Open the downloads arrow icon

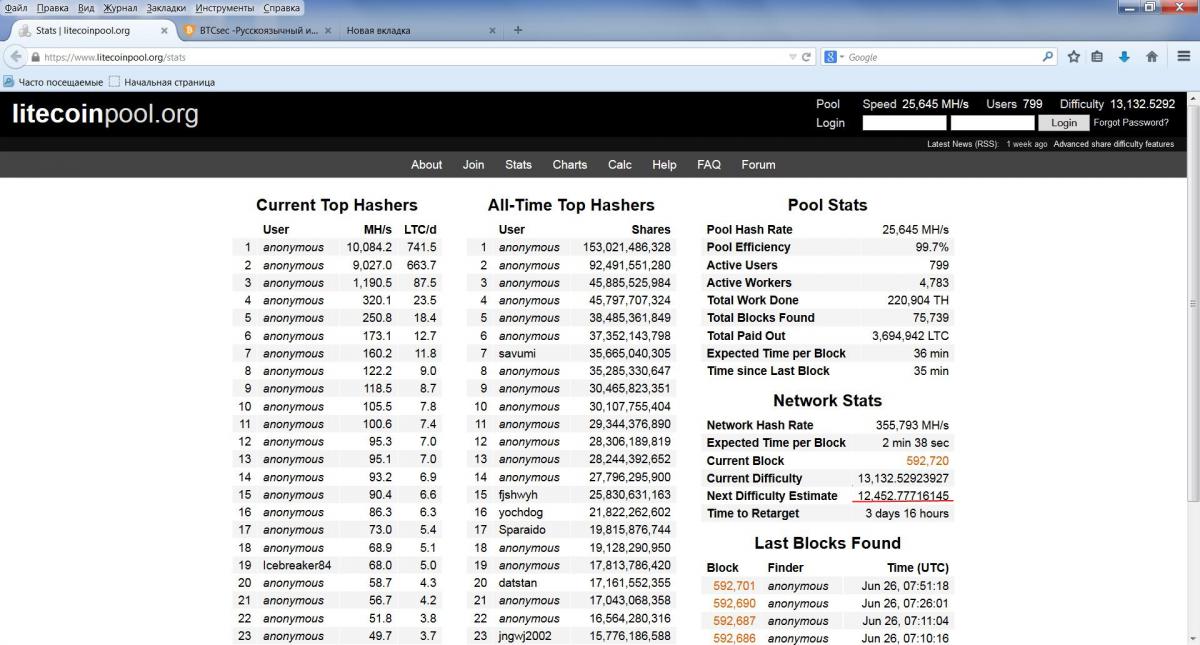click(x=1124, y=57)
